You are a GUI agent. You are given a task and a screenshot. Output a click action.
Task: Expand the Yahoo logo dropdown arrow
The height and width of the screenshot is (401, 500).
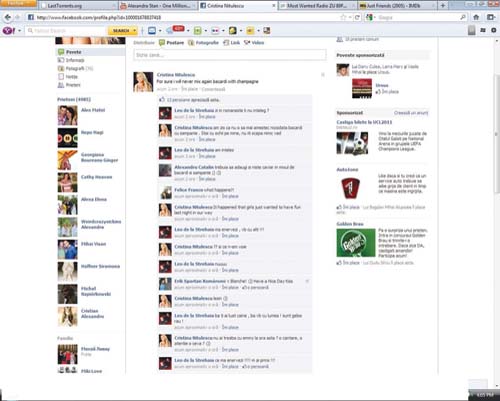pos(19,31)
